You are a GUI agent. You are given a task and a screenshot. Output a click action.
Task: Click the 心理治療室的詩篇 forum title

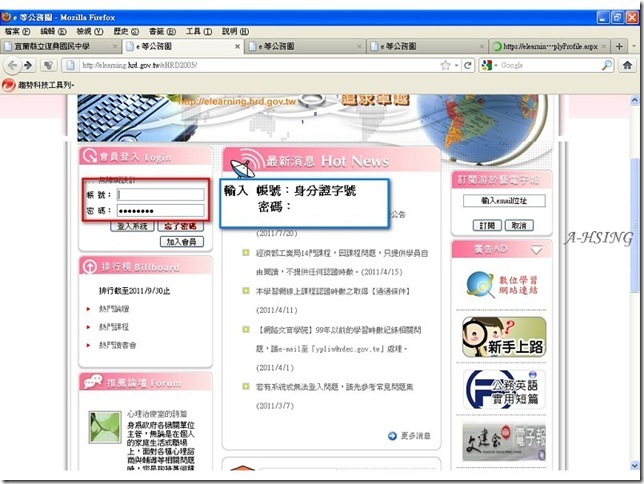tap(157, 414)
